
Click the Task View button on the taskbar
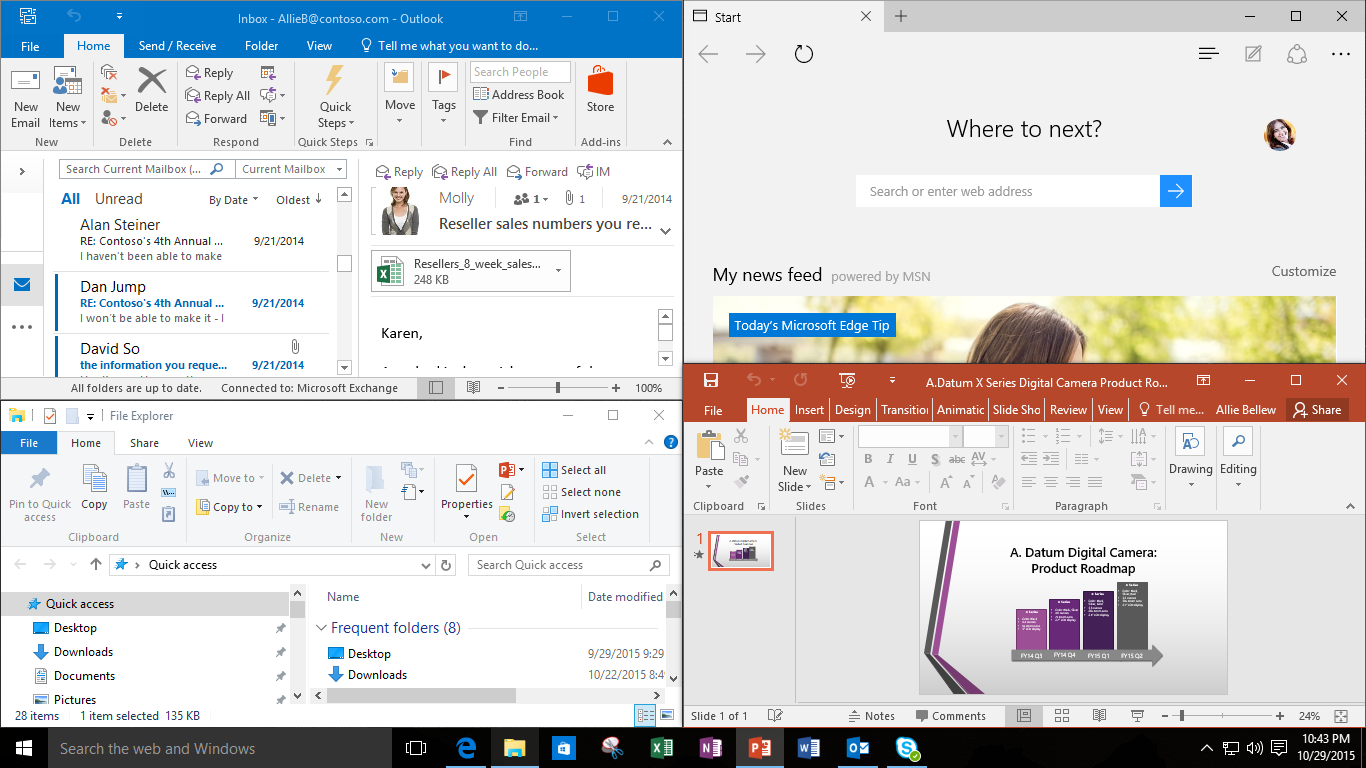pos(416,748)
